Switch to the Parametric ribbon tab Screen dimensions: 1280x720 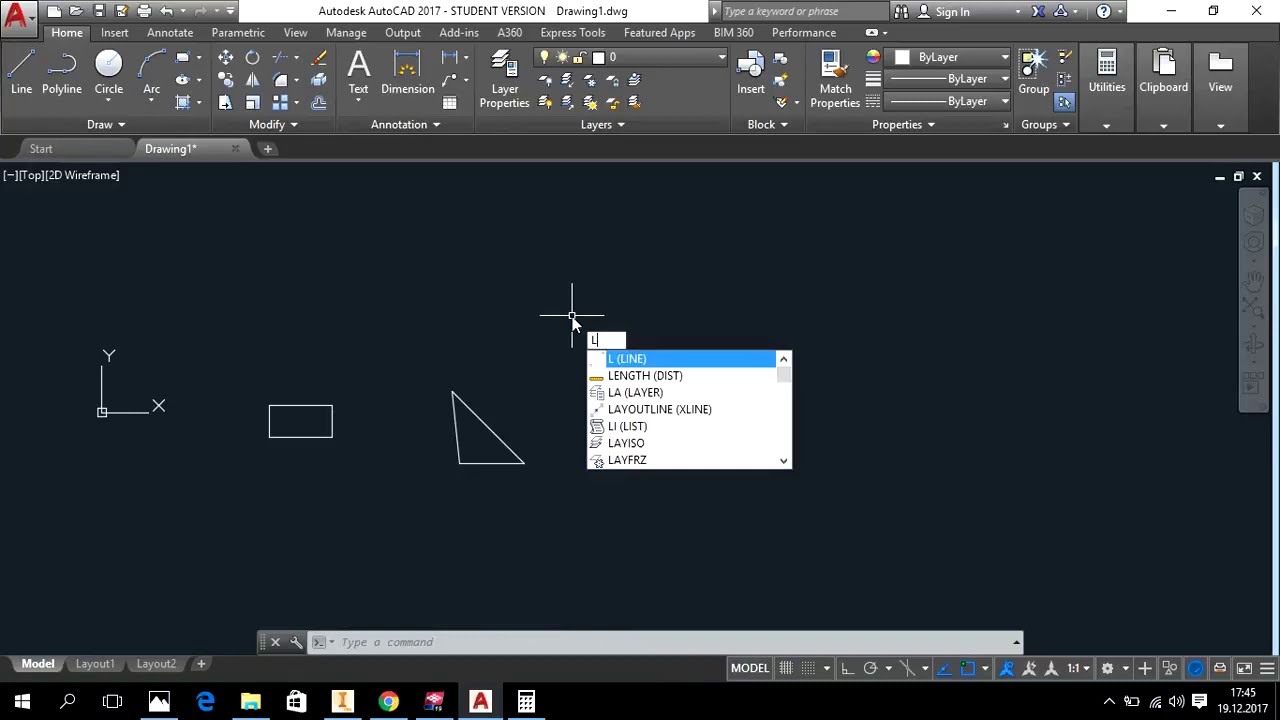(x=238, y=33)
